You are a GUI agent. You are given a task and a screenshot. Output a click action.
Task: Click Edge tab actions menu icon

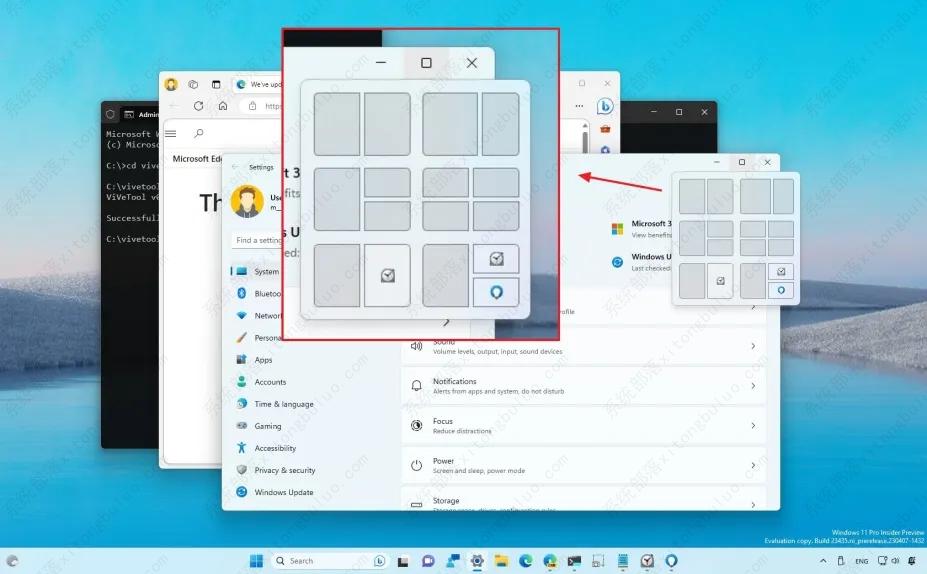click(216, 85)
